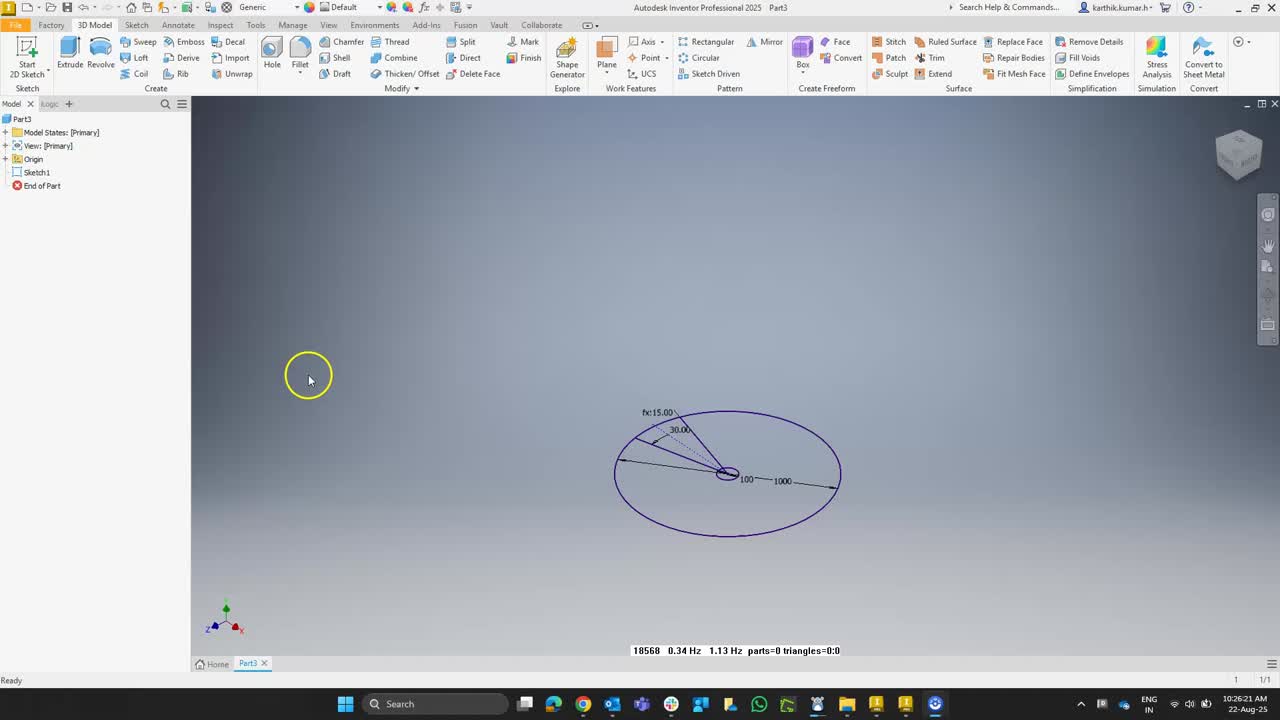Apply the Chamfer tool
Viewport: 1280px width, 720px height.
(x=341, y=42)
